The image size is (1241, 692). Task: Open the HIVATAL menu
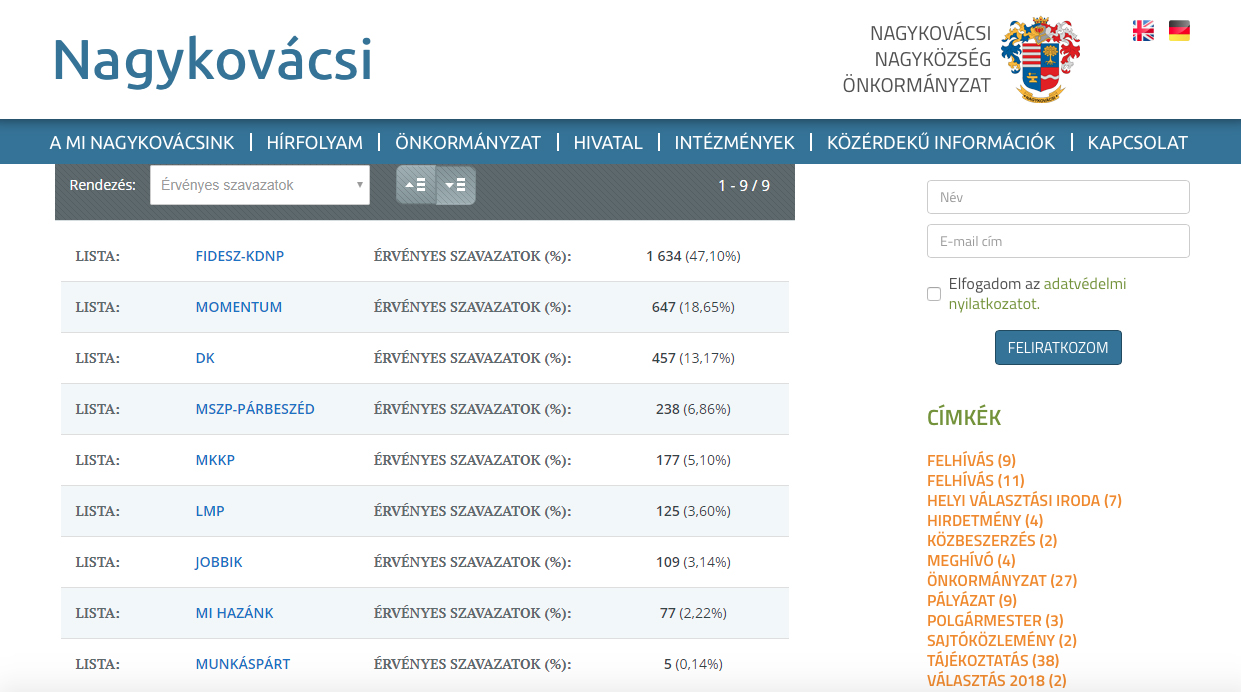608,143
